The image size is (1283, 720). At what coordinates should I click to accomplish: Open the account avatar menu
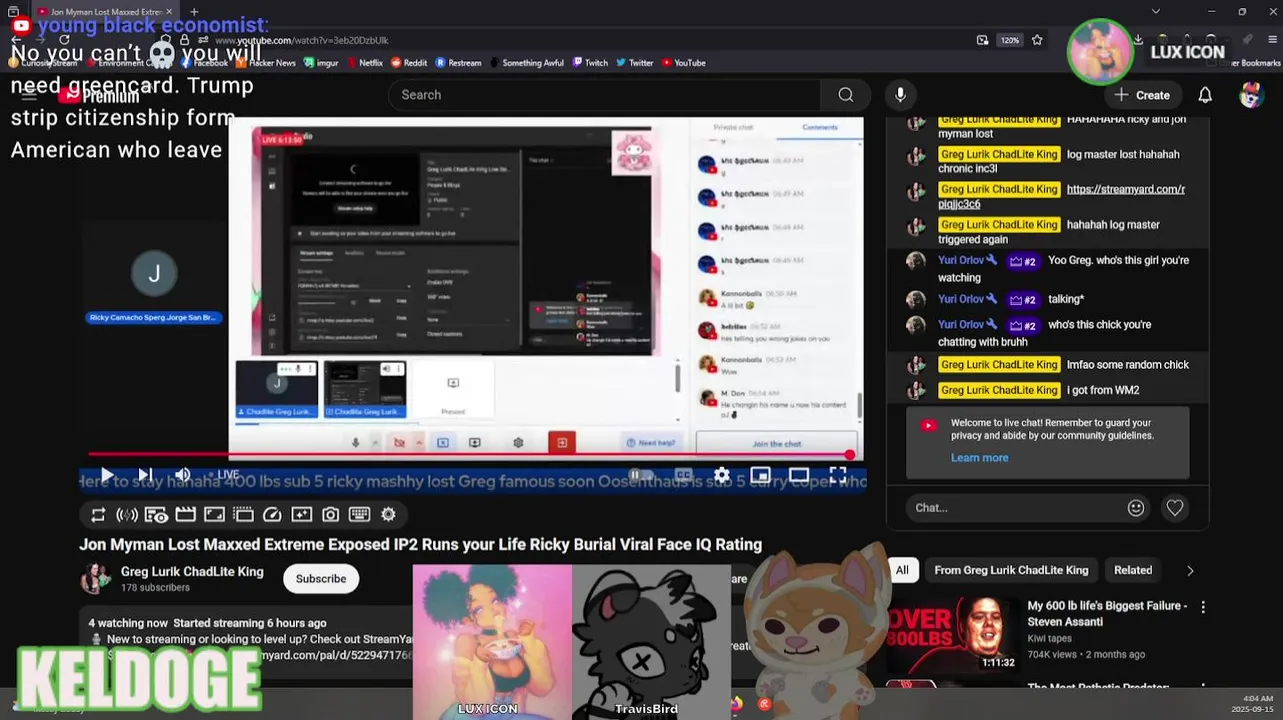pyautogui.click(x=1251, y=95)
